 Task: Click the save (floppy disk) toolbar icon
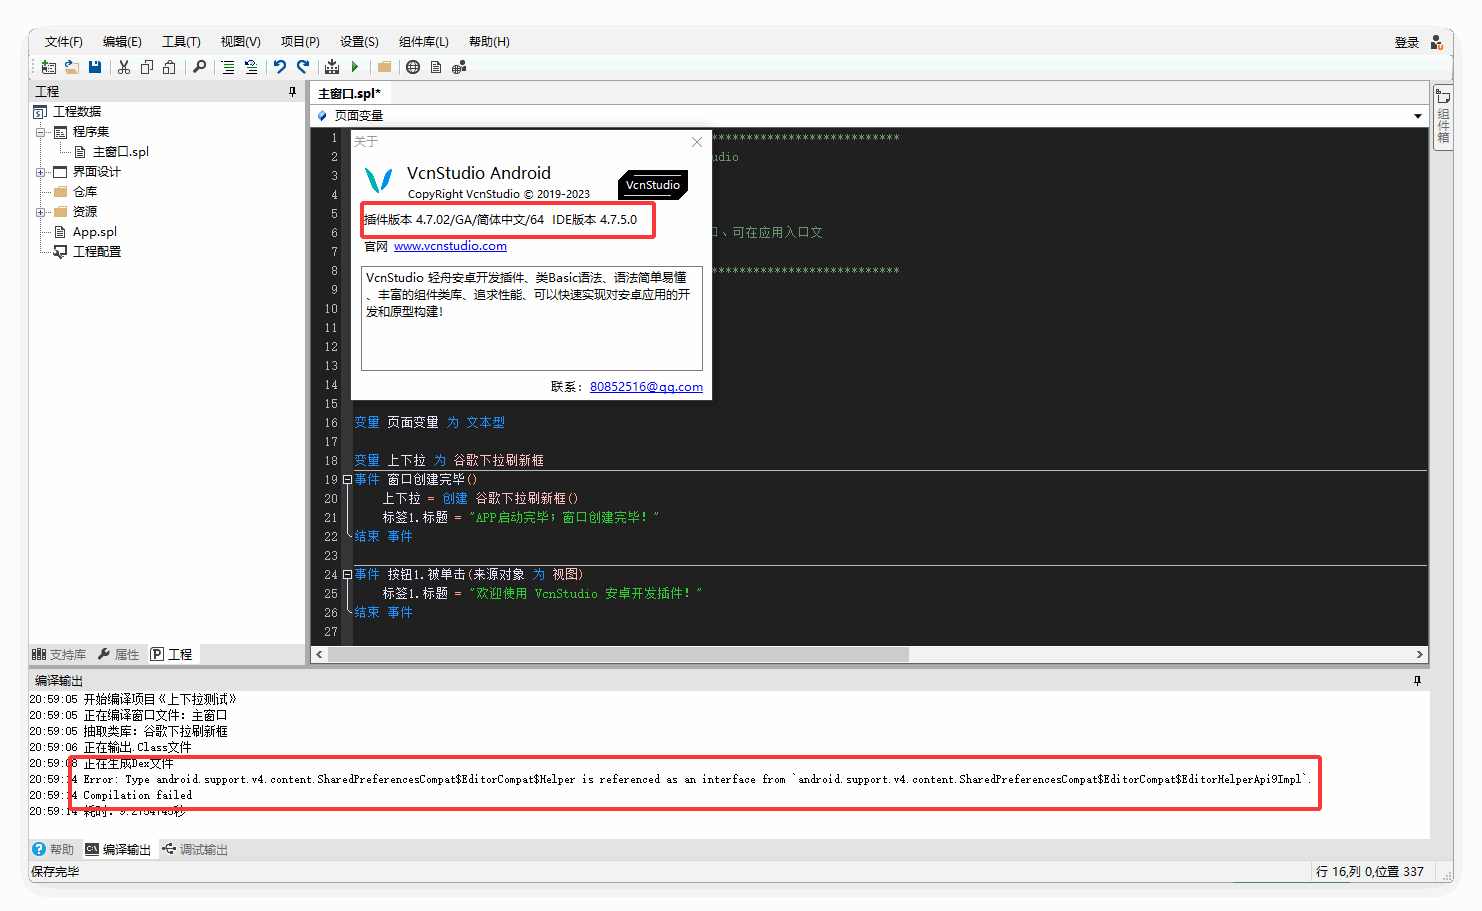click(95, 67)
